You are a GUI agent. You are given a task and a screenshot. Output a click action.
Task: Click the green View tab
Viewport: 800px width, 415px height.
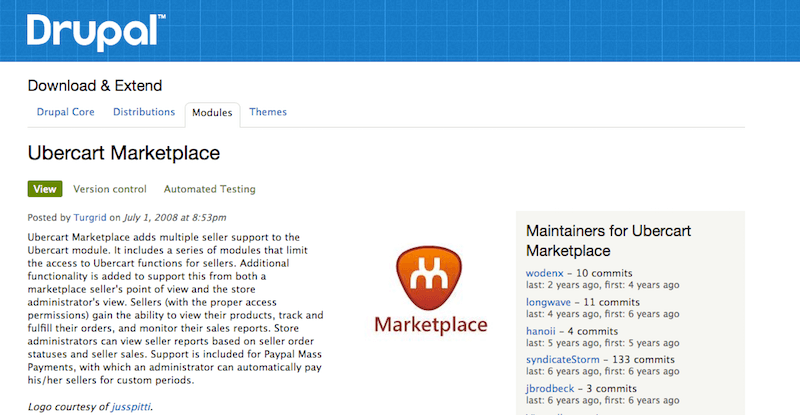coord(45,189)
